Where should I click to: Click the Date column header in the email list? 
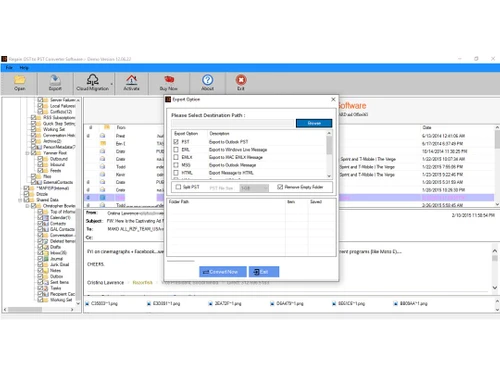coord(427,128)
